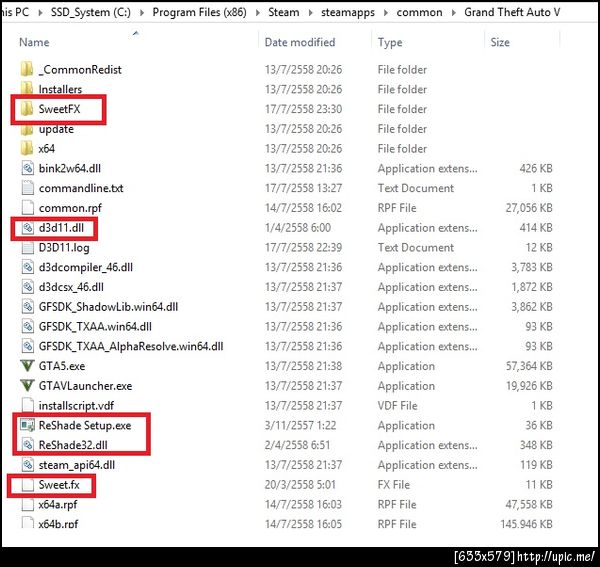Click the 57,364 KB size cell
This screenshot has width=600, height=567.
[529, 366]
